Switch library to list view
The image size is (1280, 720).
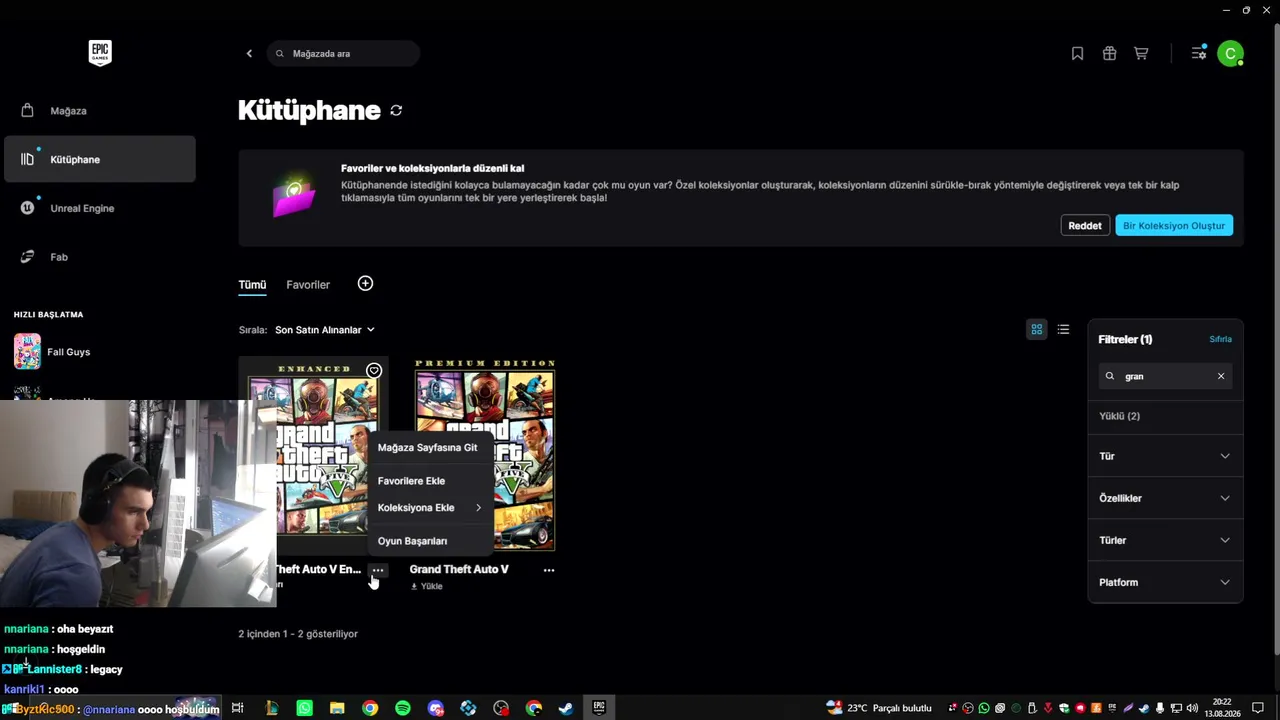tap(1063, 329)
